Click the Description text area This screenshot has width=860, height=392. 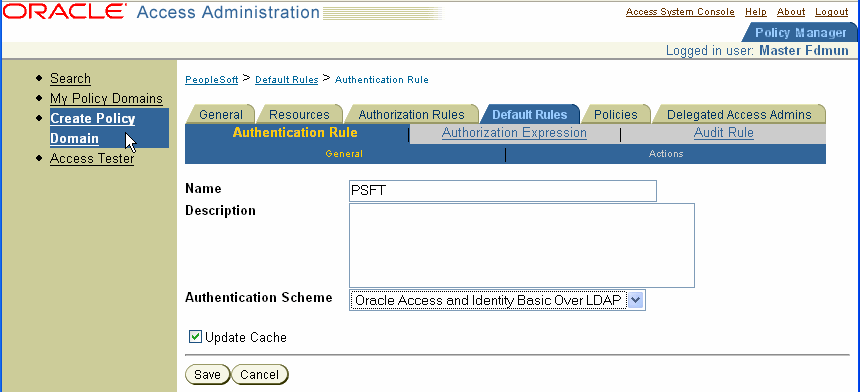click(522, 246)
